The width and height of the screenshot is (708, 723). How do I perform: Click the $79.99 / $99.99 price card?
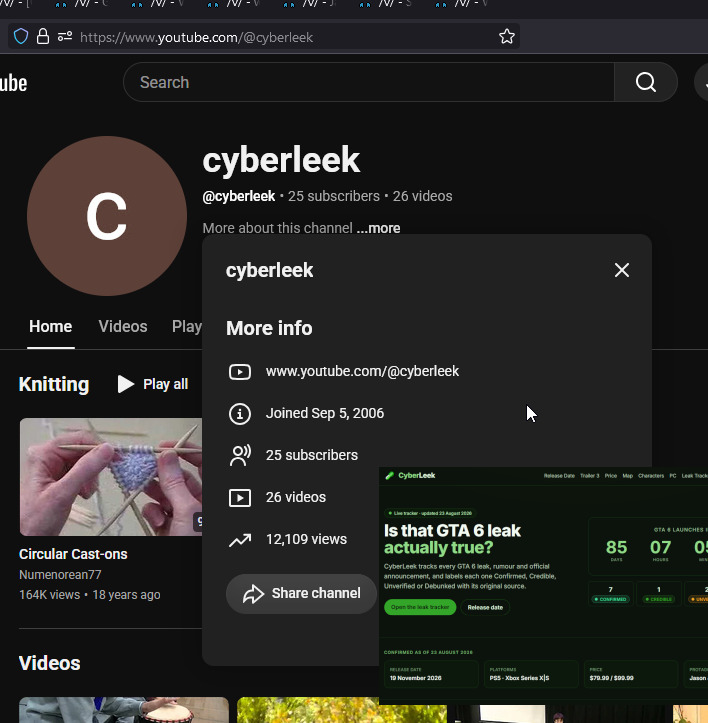(x=631, y=674)
